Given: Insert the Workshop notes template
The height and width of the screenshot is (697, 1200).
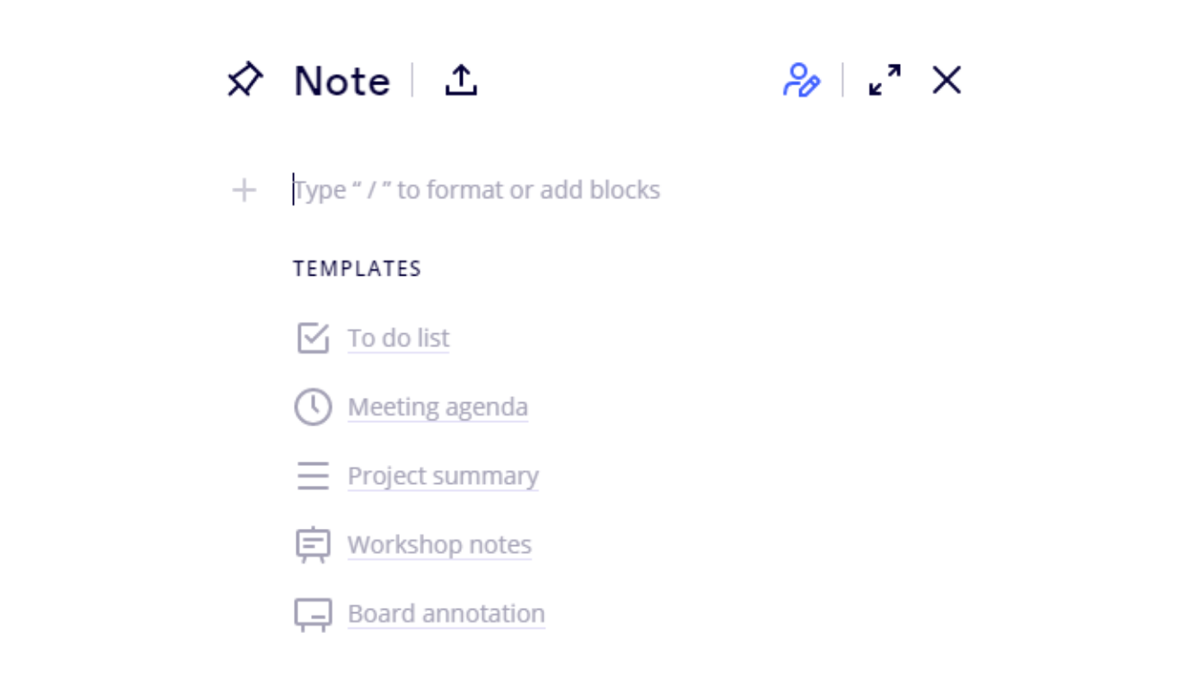Looking at the screenshot, I should [x=439, y=545].
